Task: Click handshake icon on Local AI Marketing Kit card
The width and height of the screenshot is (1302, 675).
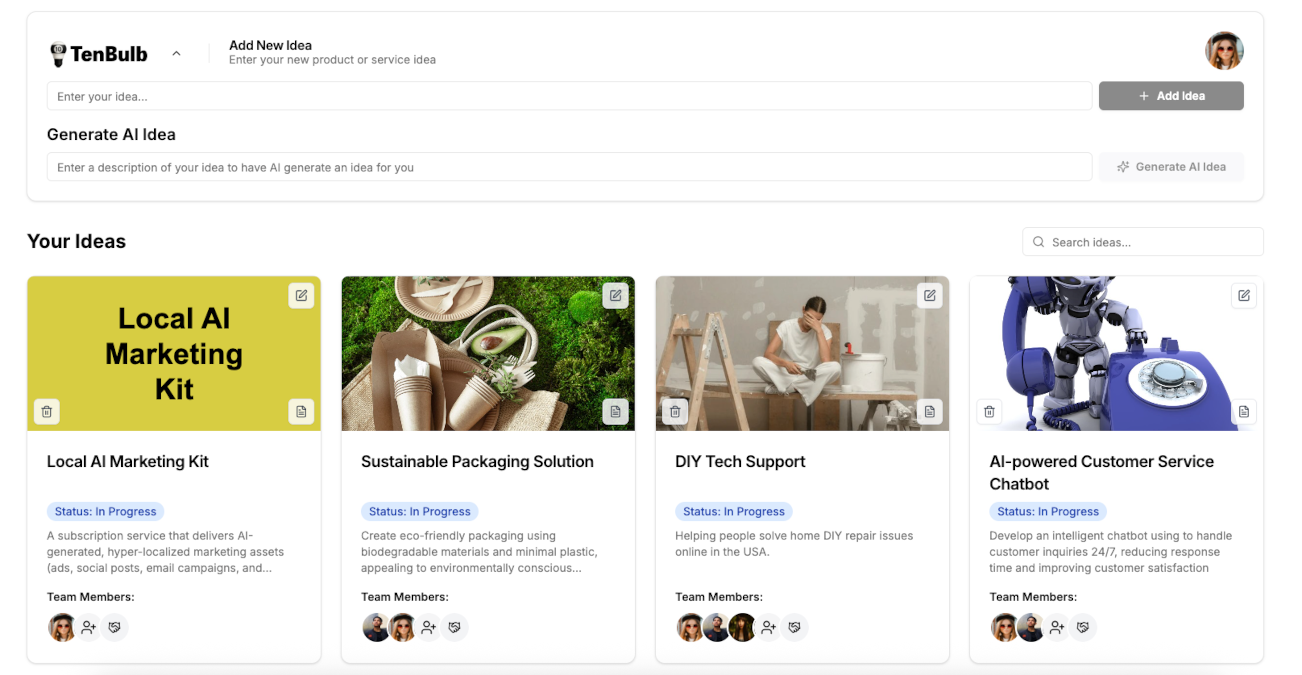Action: click(115, 627)
